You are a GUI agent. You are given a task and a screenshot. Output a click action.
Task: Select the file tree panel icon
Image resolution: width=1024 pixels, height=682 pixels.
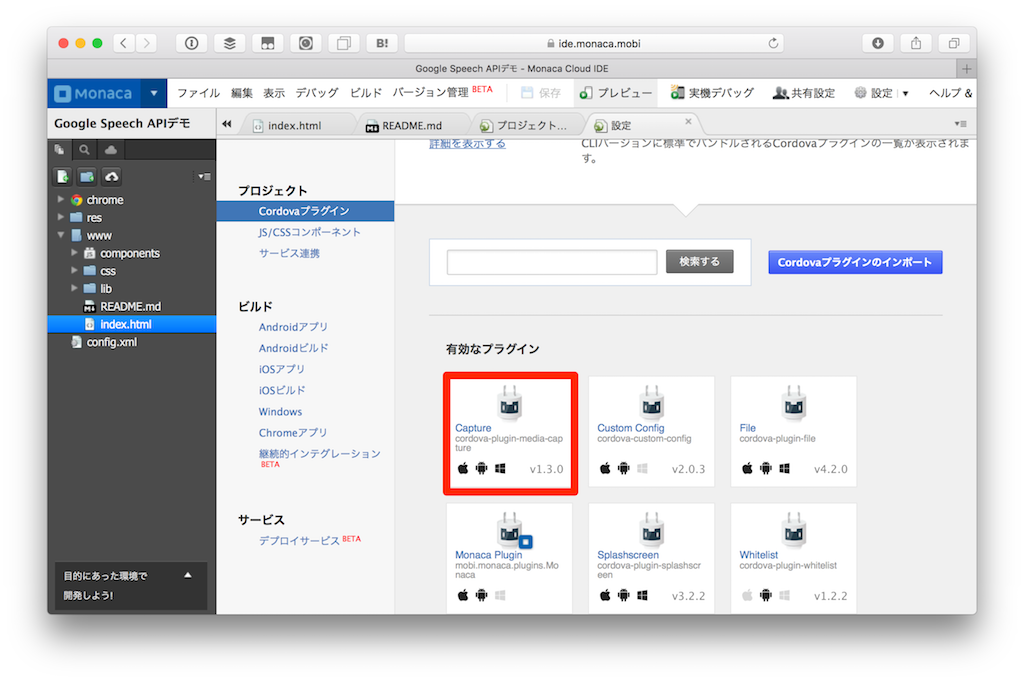pyautogui.click(x=59, y=150)
